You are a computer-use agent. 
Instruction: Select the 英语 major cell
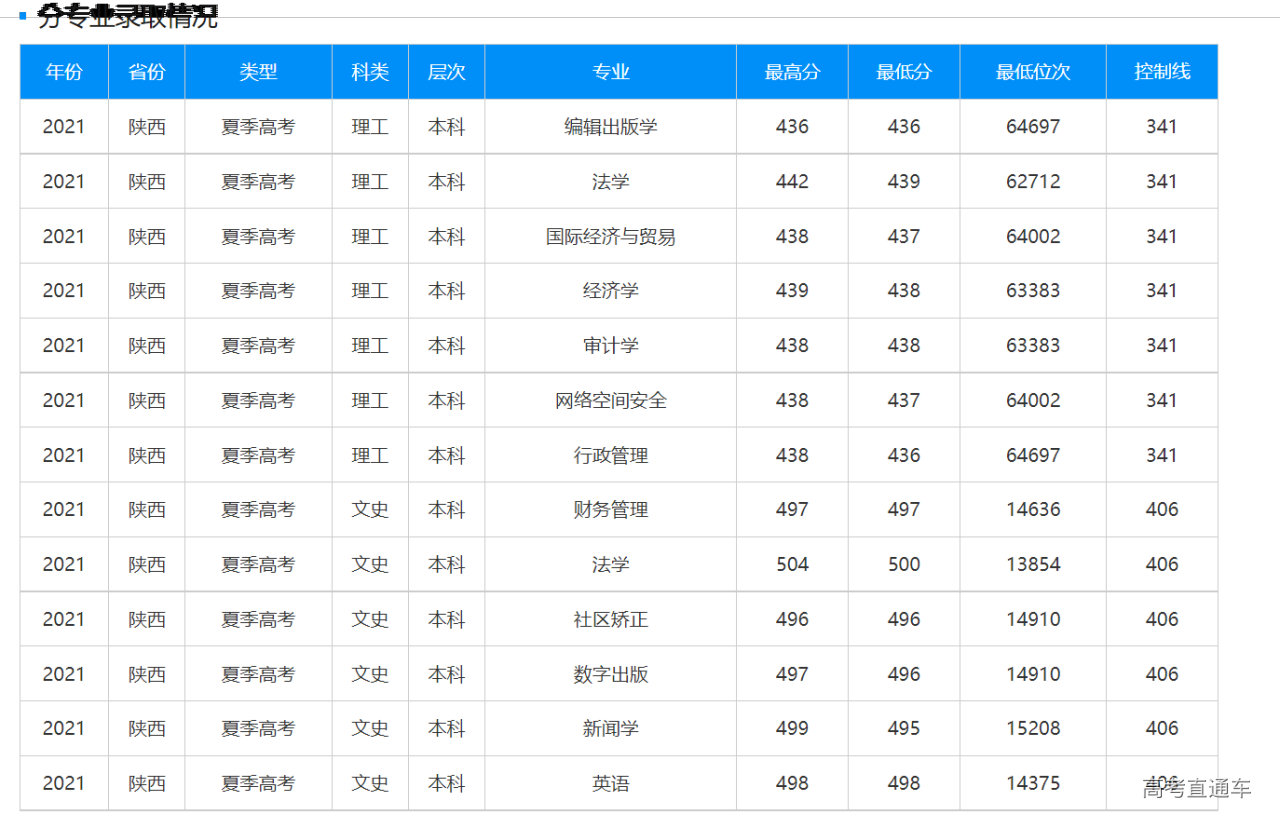click(610, 784)
